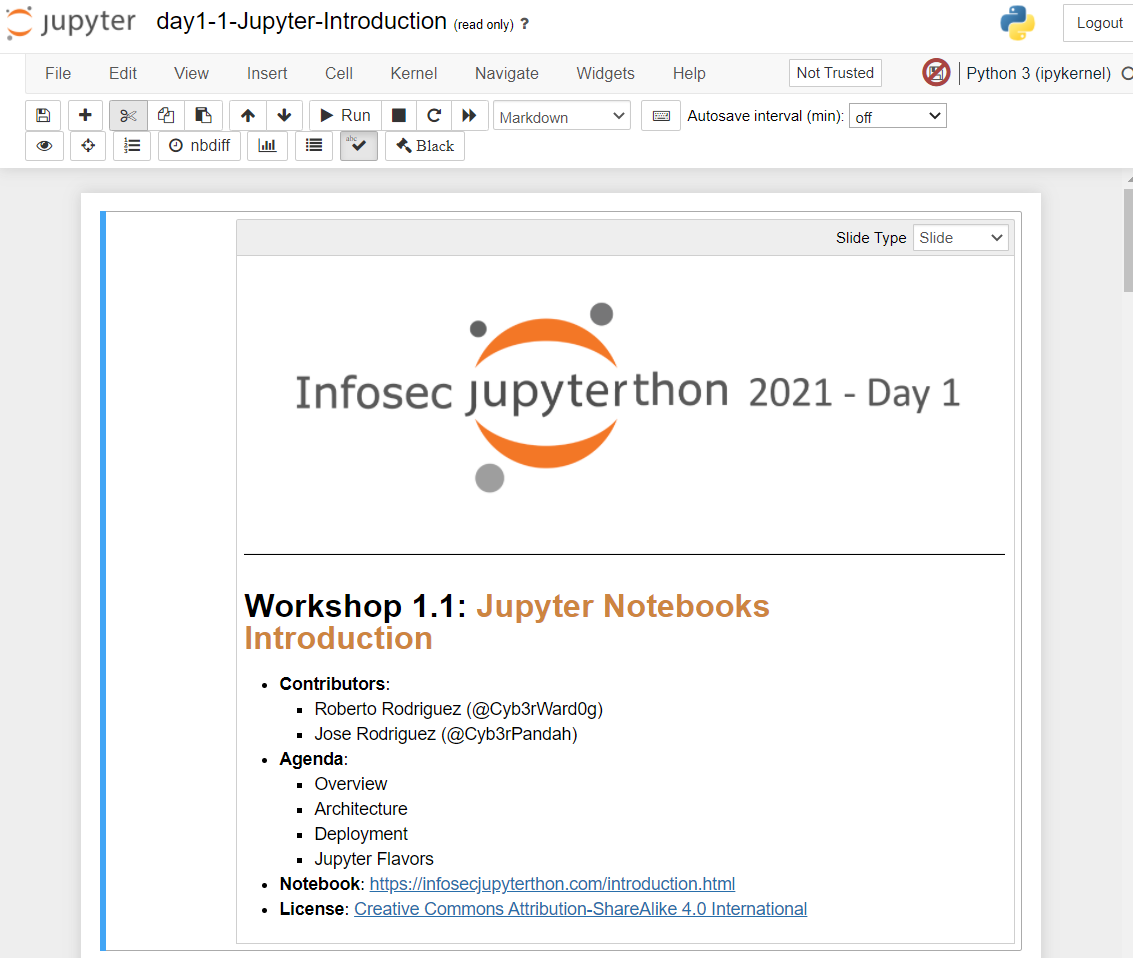The width and height of the screenshot is (1133, 958).
Task: Run the selected cell
Action: (345, 116)
